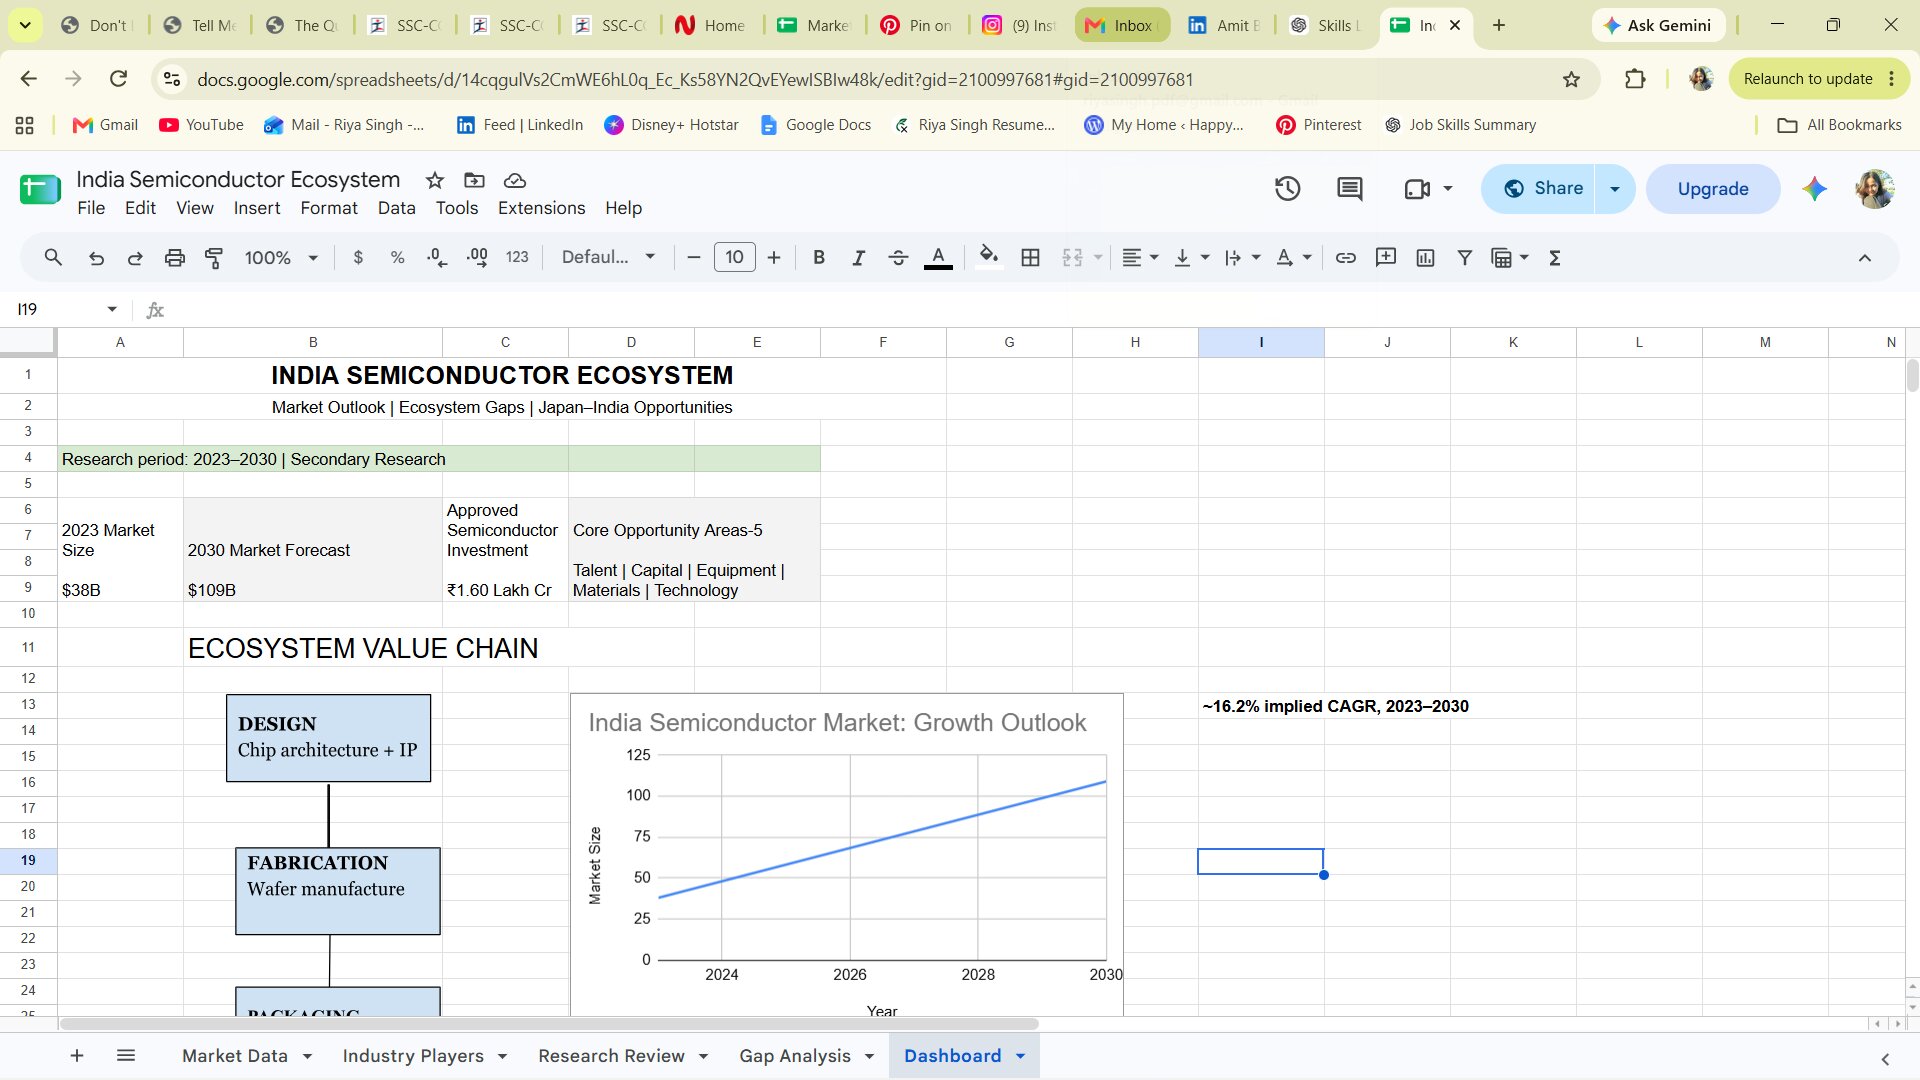1920x1080 pixels.
Task: Open the font family dropdown
Action: (608, 258)
